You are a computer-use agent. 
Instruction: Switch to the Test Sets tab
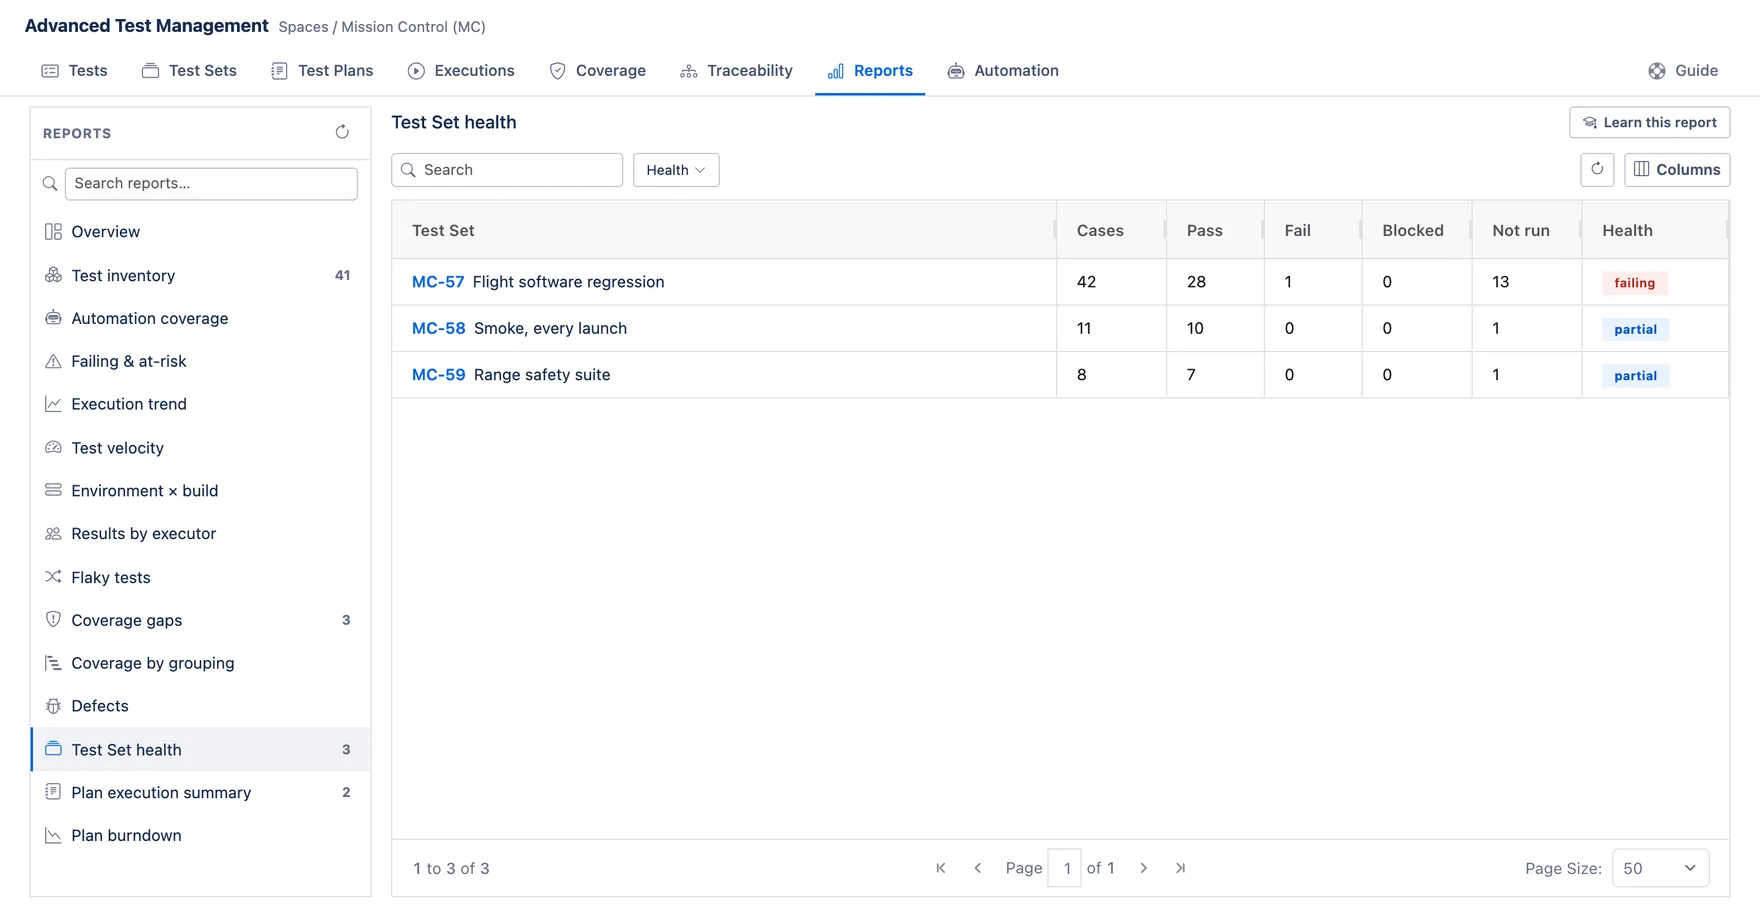pyautogui.click(x=189, y=71)
